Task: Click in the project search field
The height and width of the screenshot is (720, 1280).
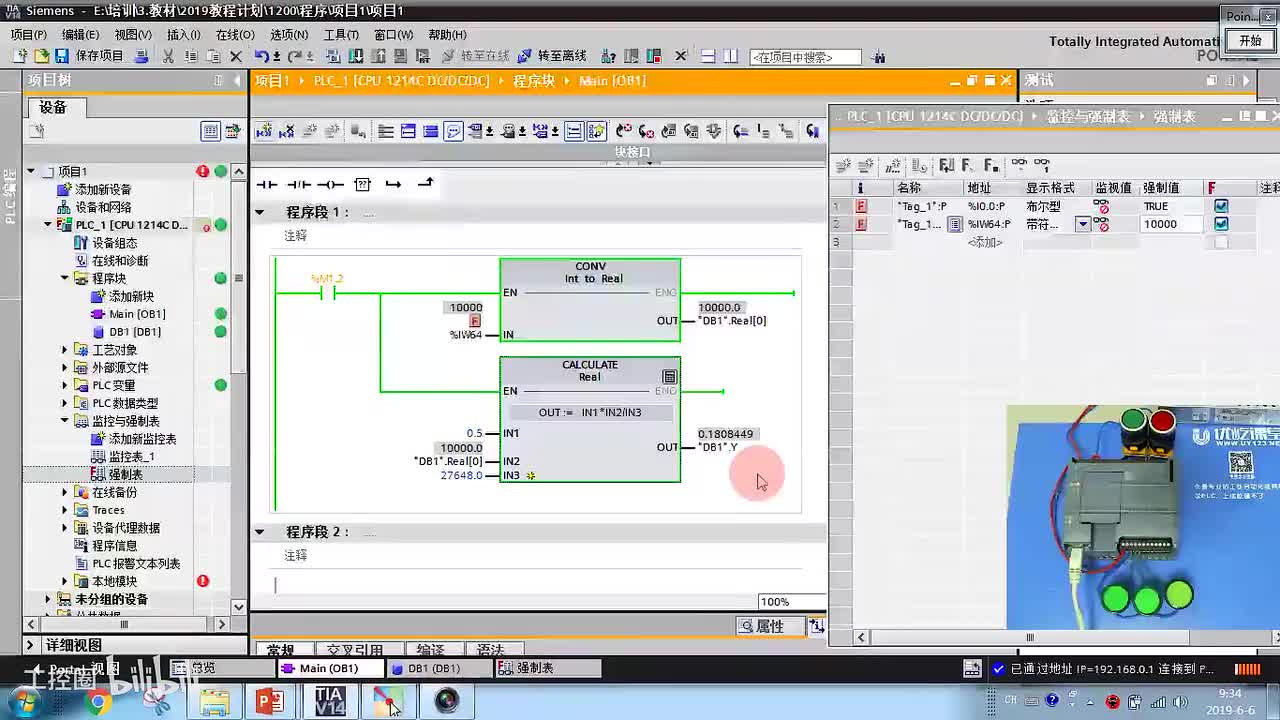Action: click(x=805, y=57)
